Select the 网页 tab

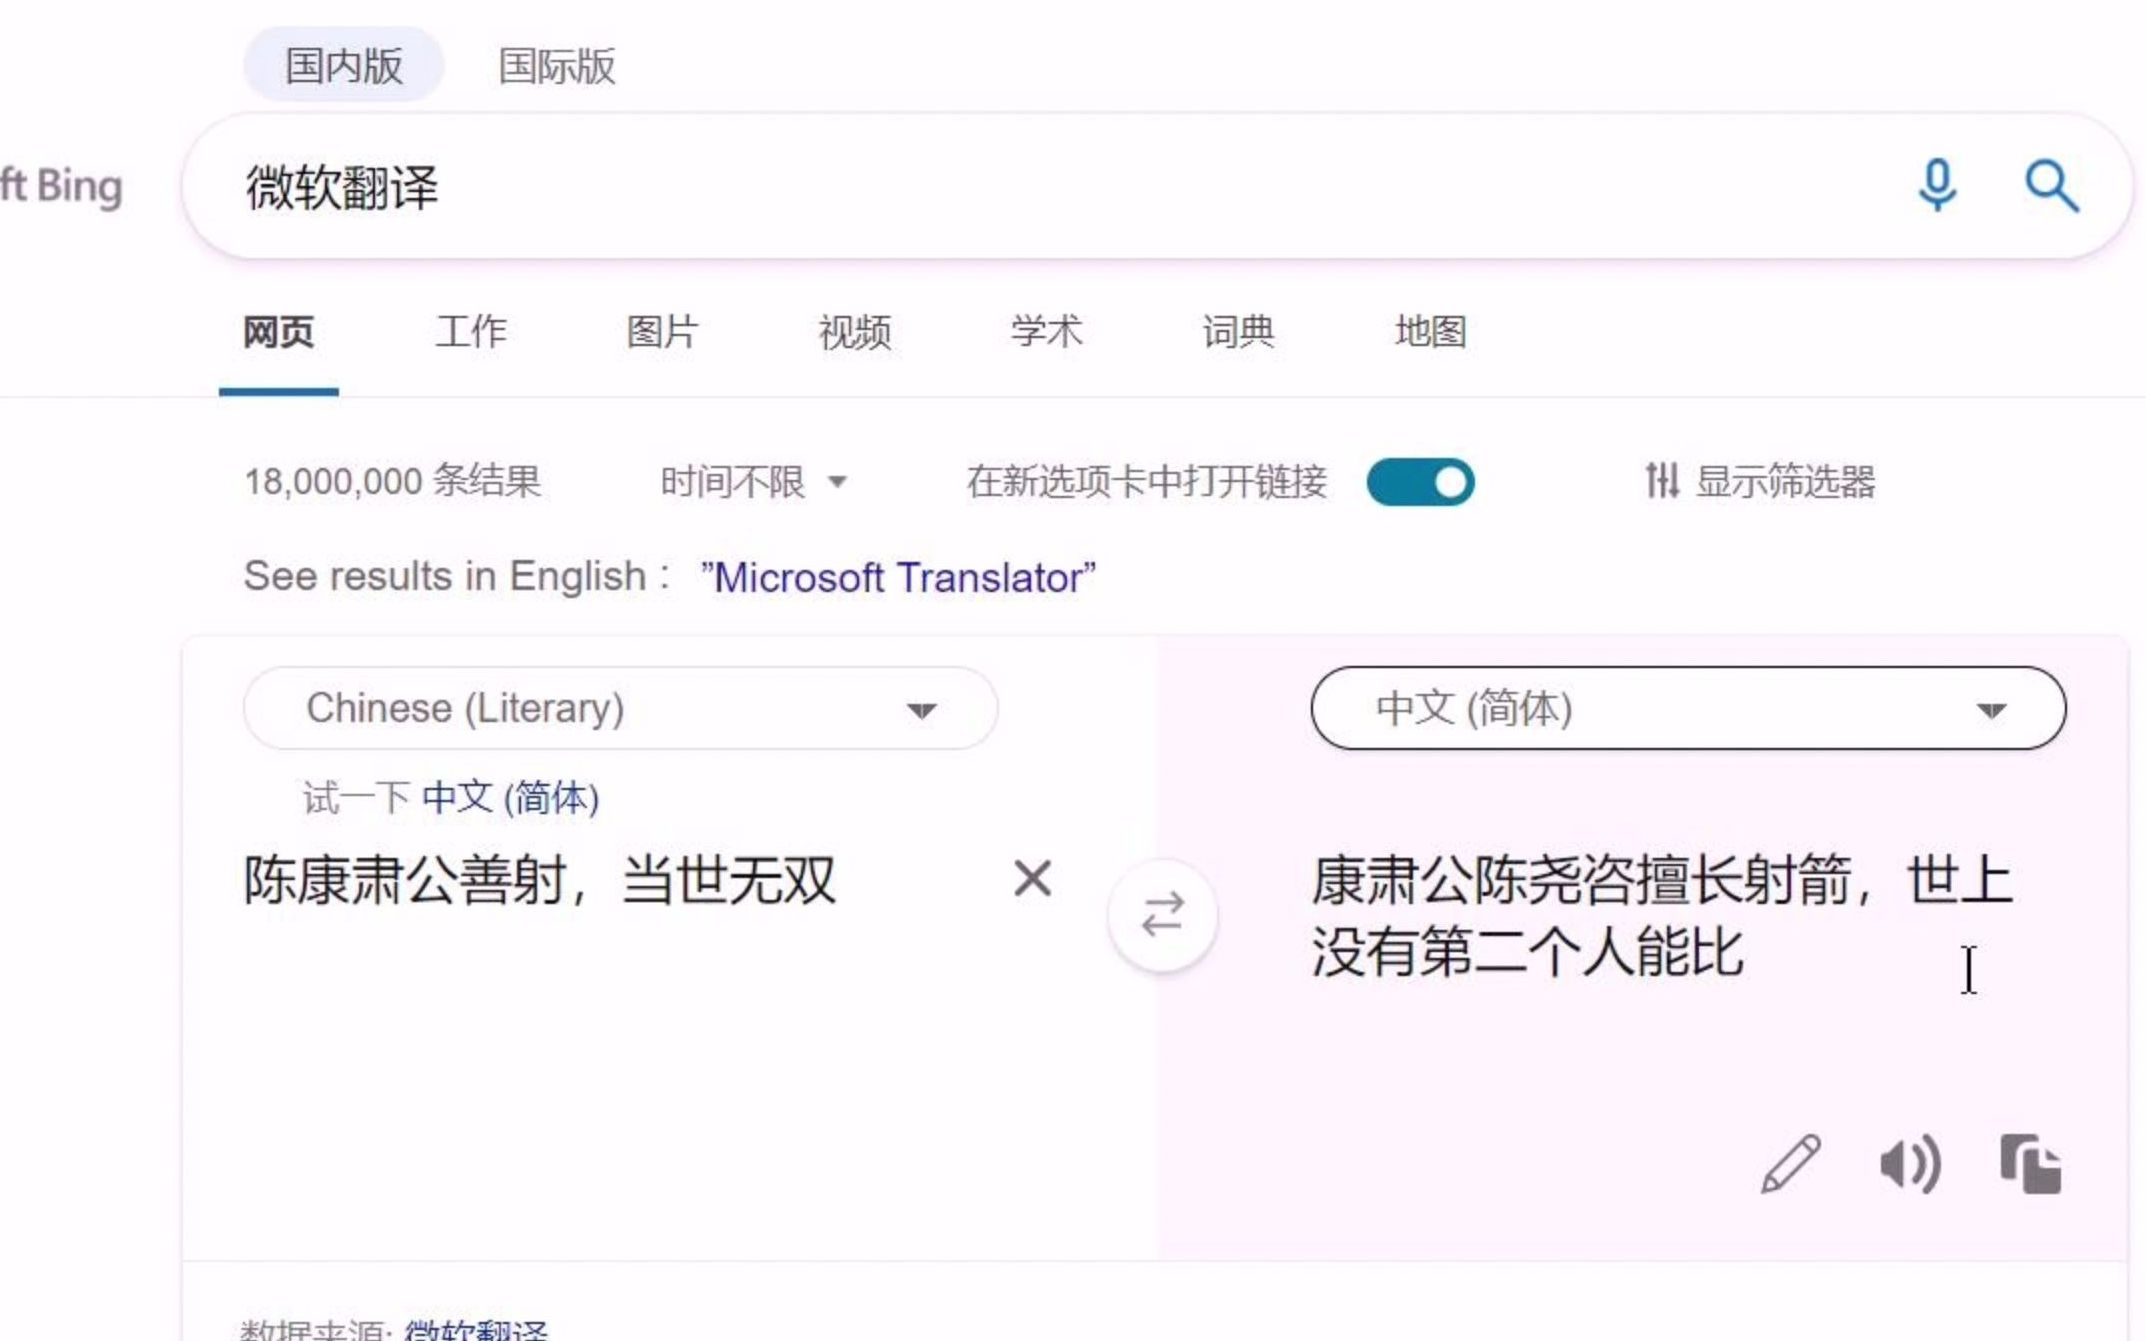(278, 332)
